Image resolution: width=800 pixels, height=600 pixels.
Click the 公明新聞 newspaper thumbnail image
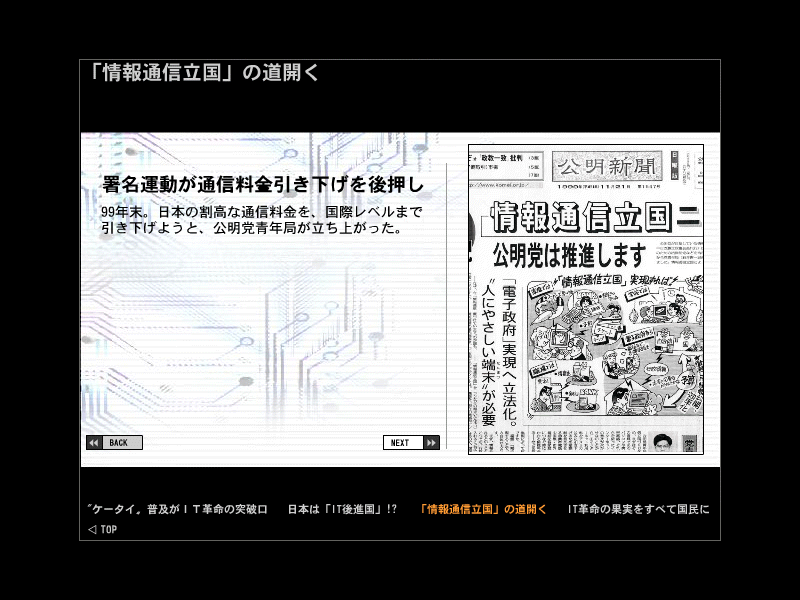(x=586, y=299)
